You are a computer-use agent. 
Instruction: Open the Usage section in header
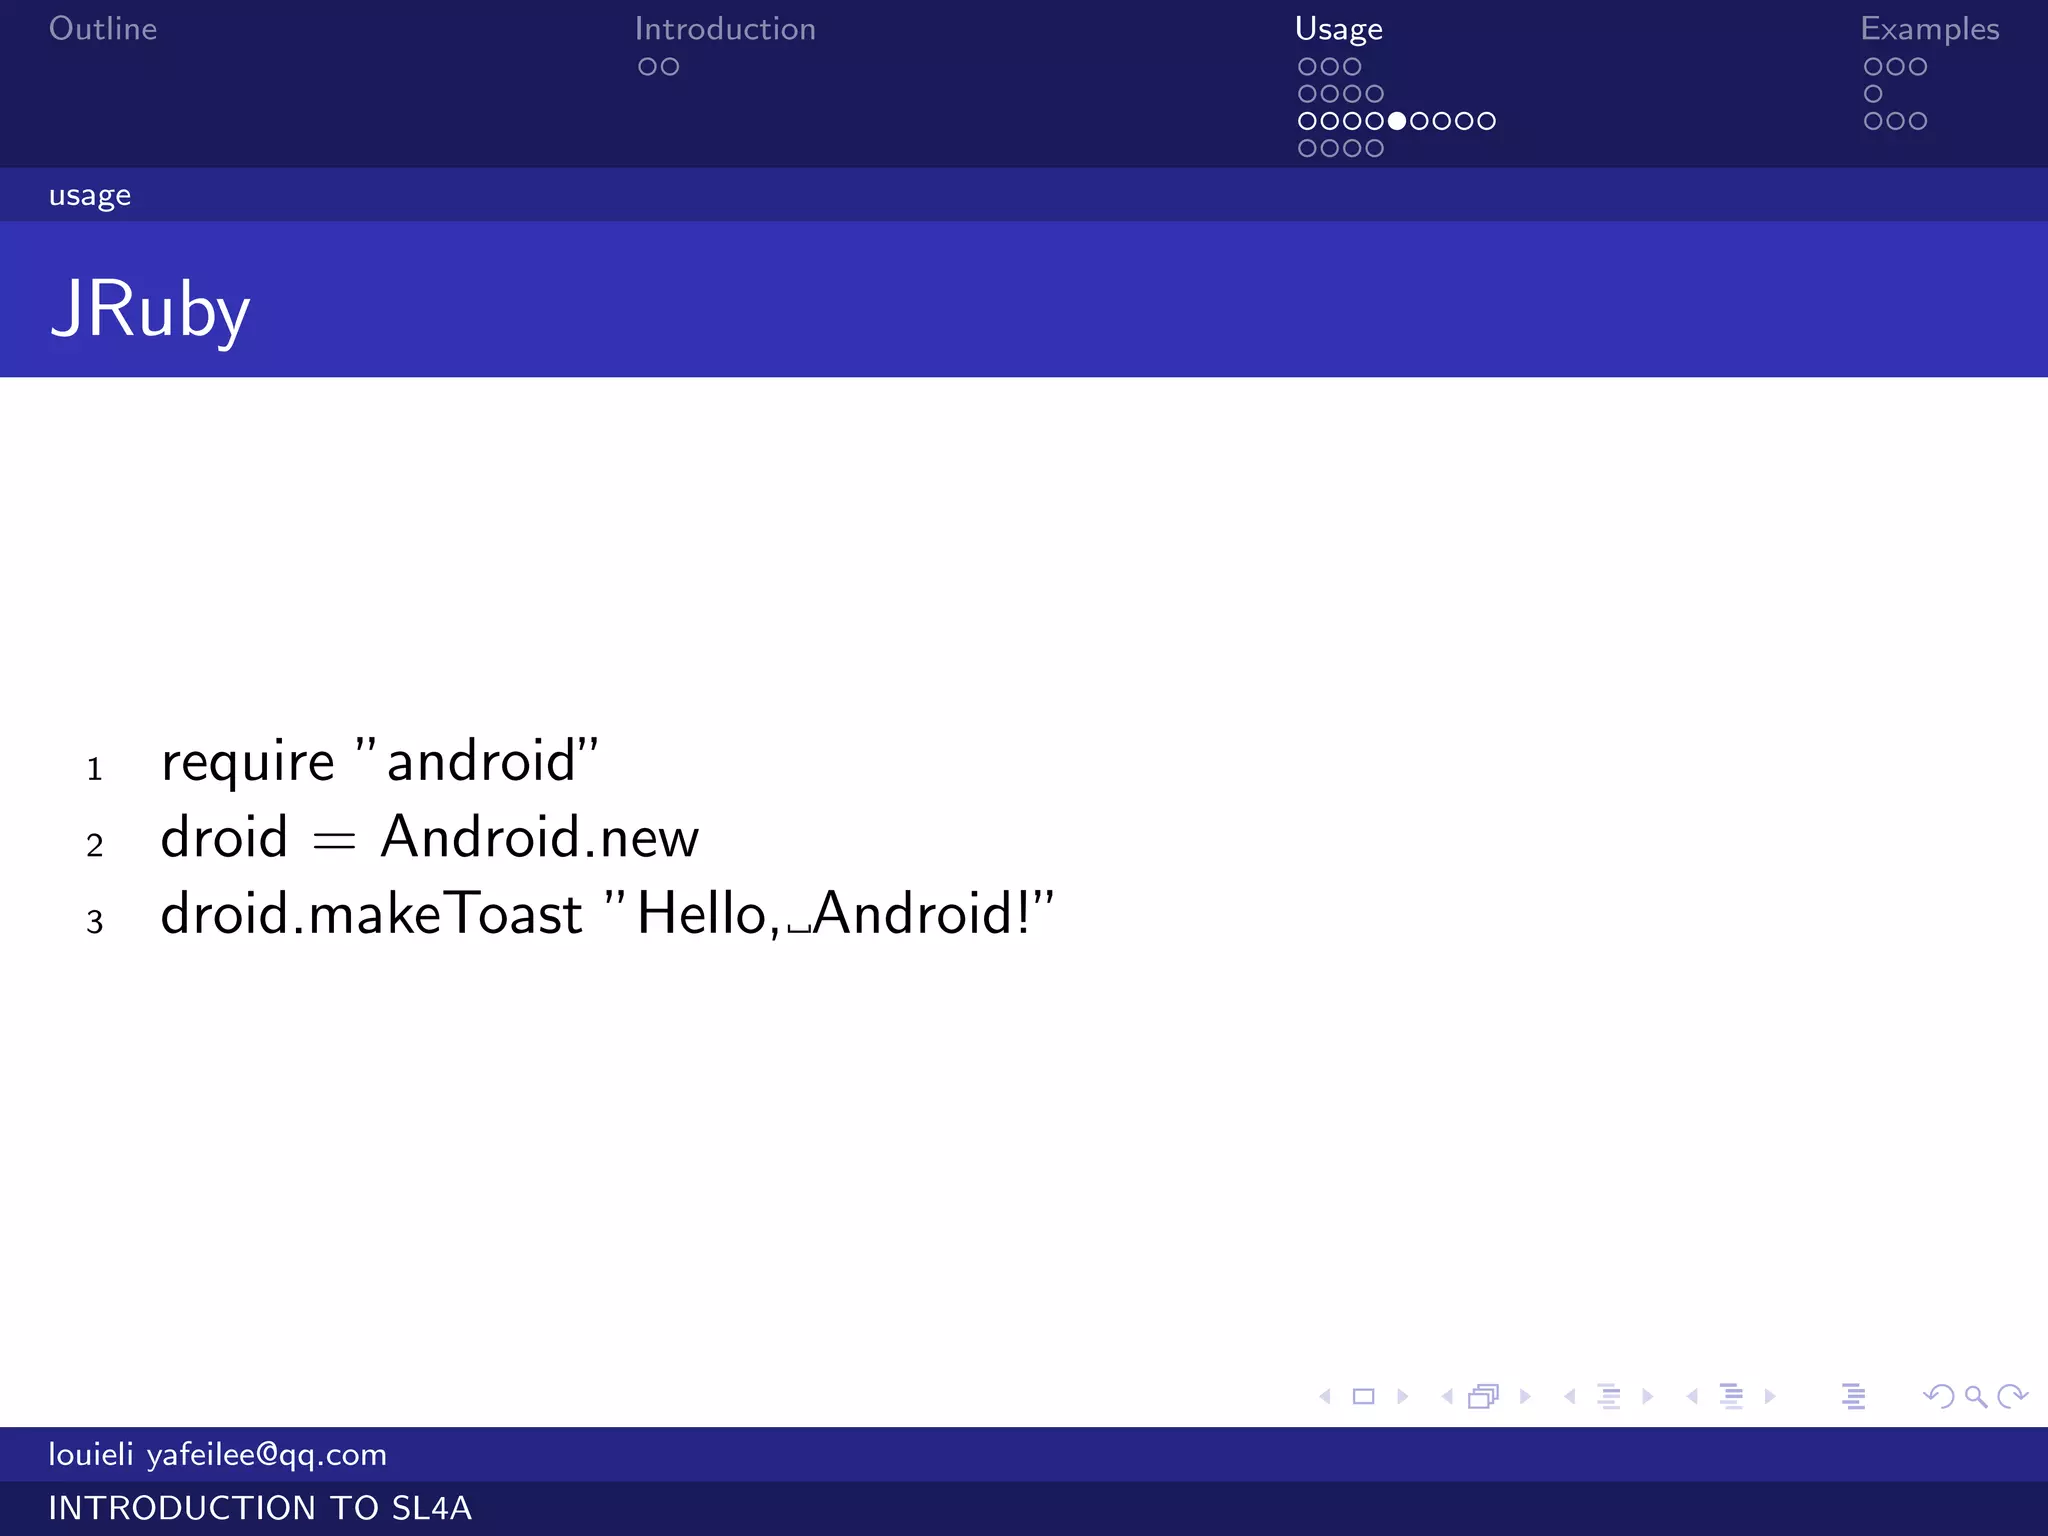[x=1339, y=30]
